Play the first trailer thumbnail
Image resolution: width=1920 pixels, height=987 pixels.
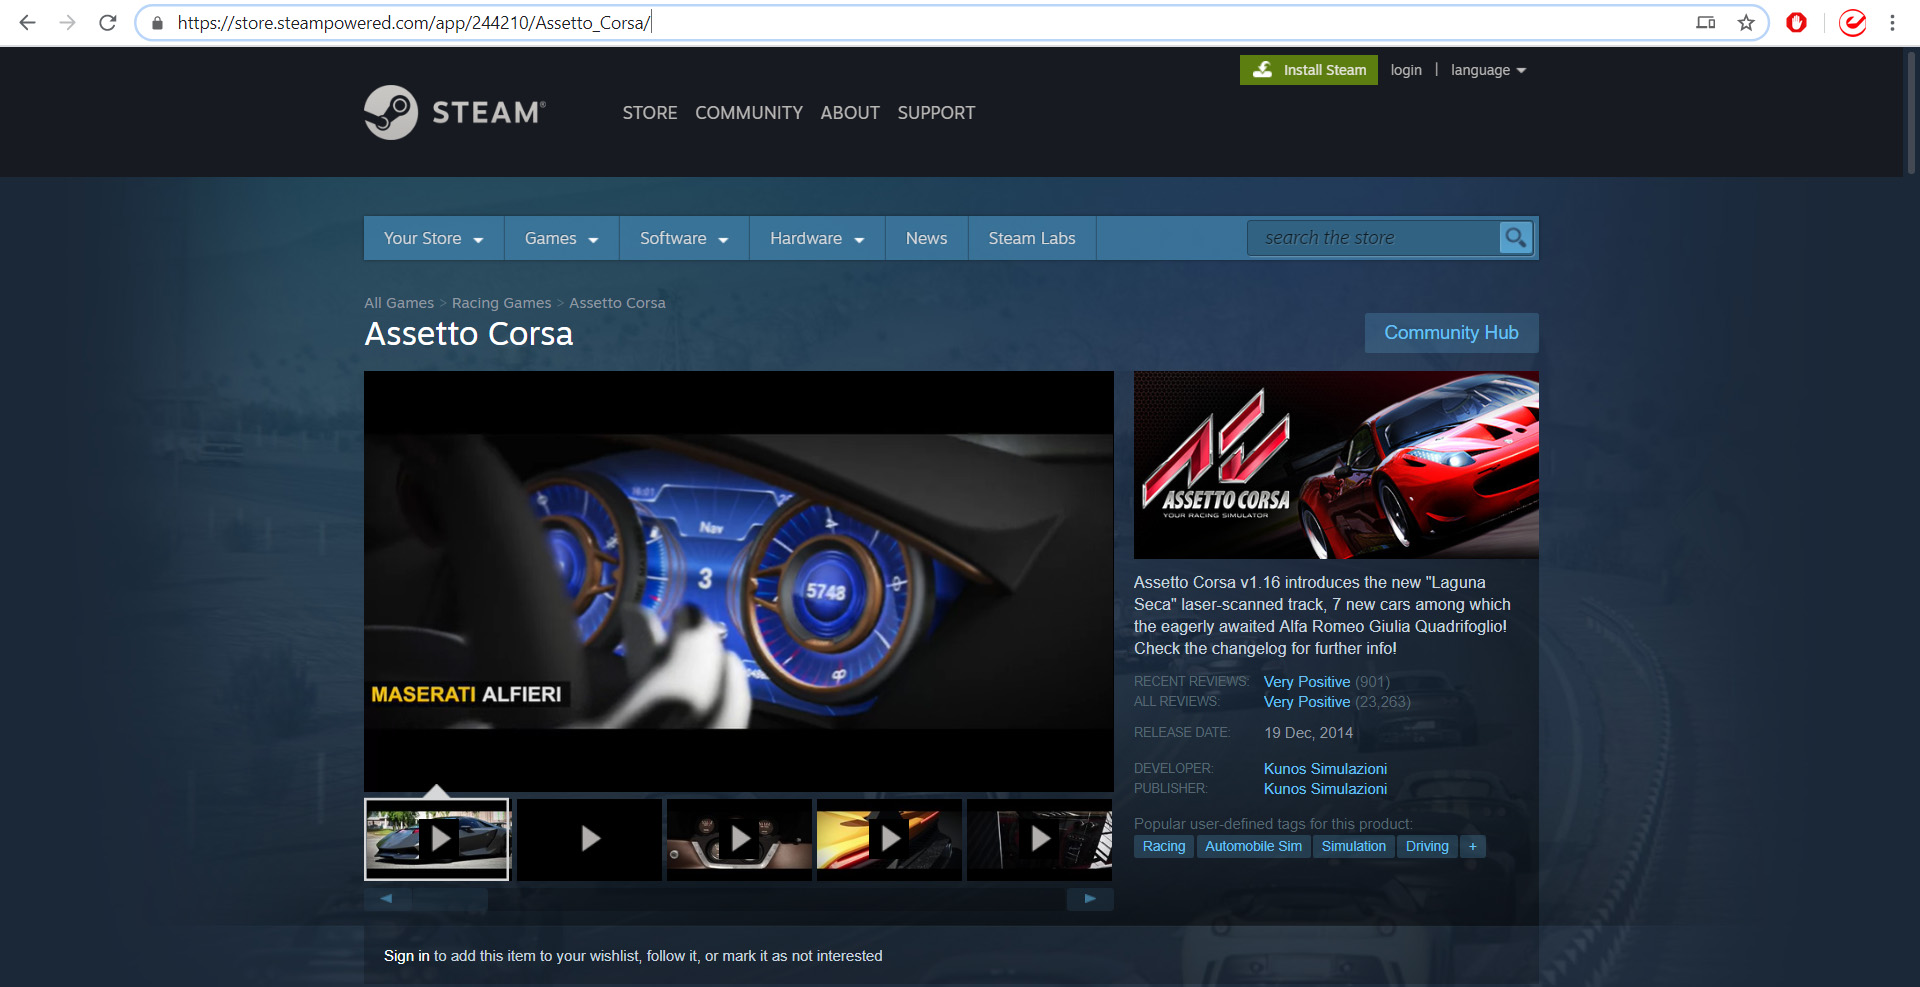coord(437,839)
